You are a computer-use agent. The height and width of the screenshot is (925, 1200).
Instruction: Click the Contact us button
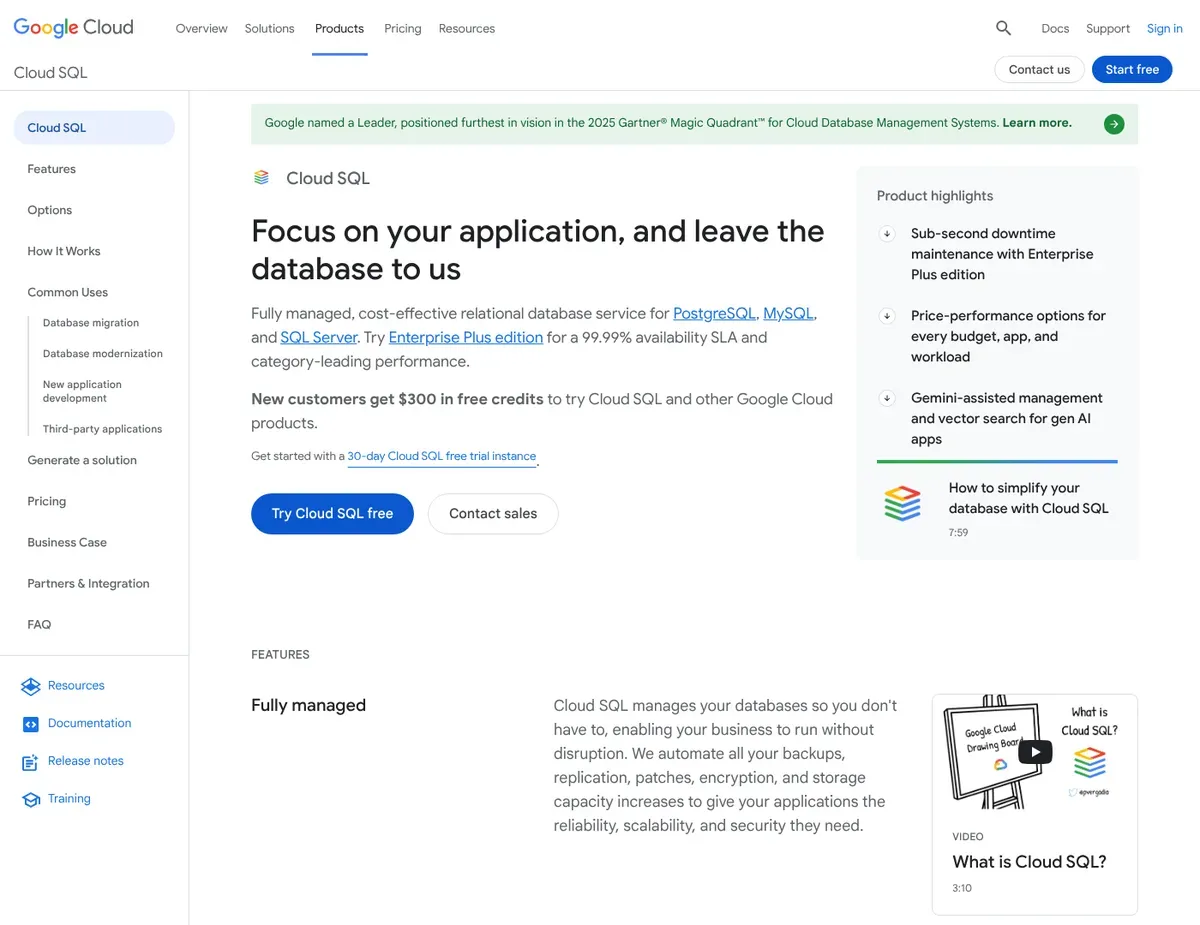(1039, 69)
